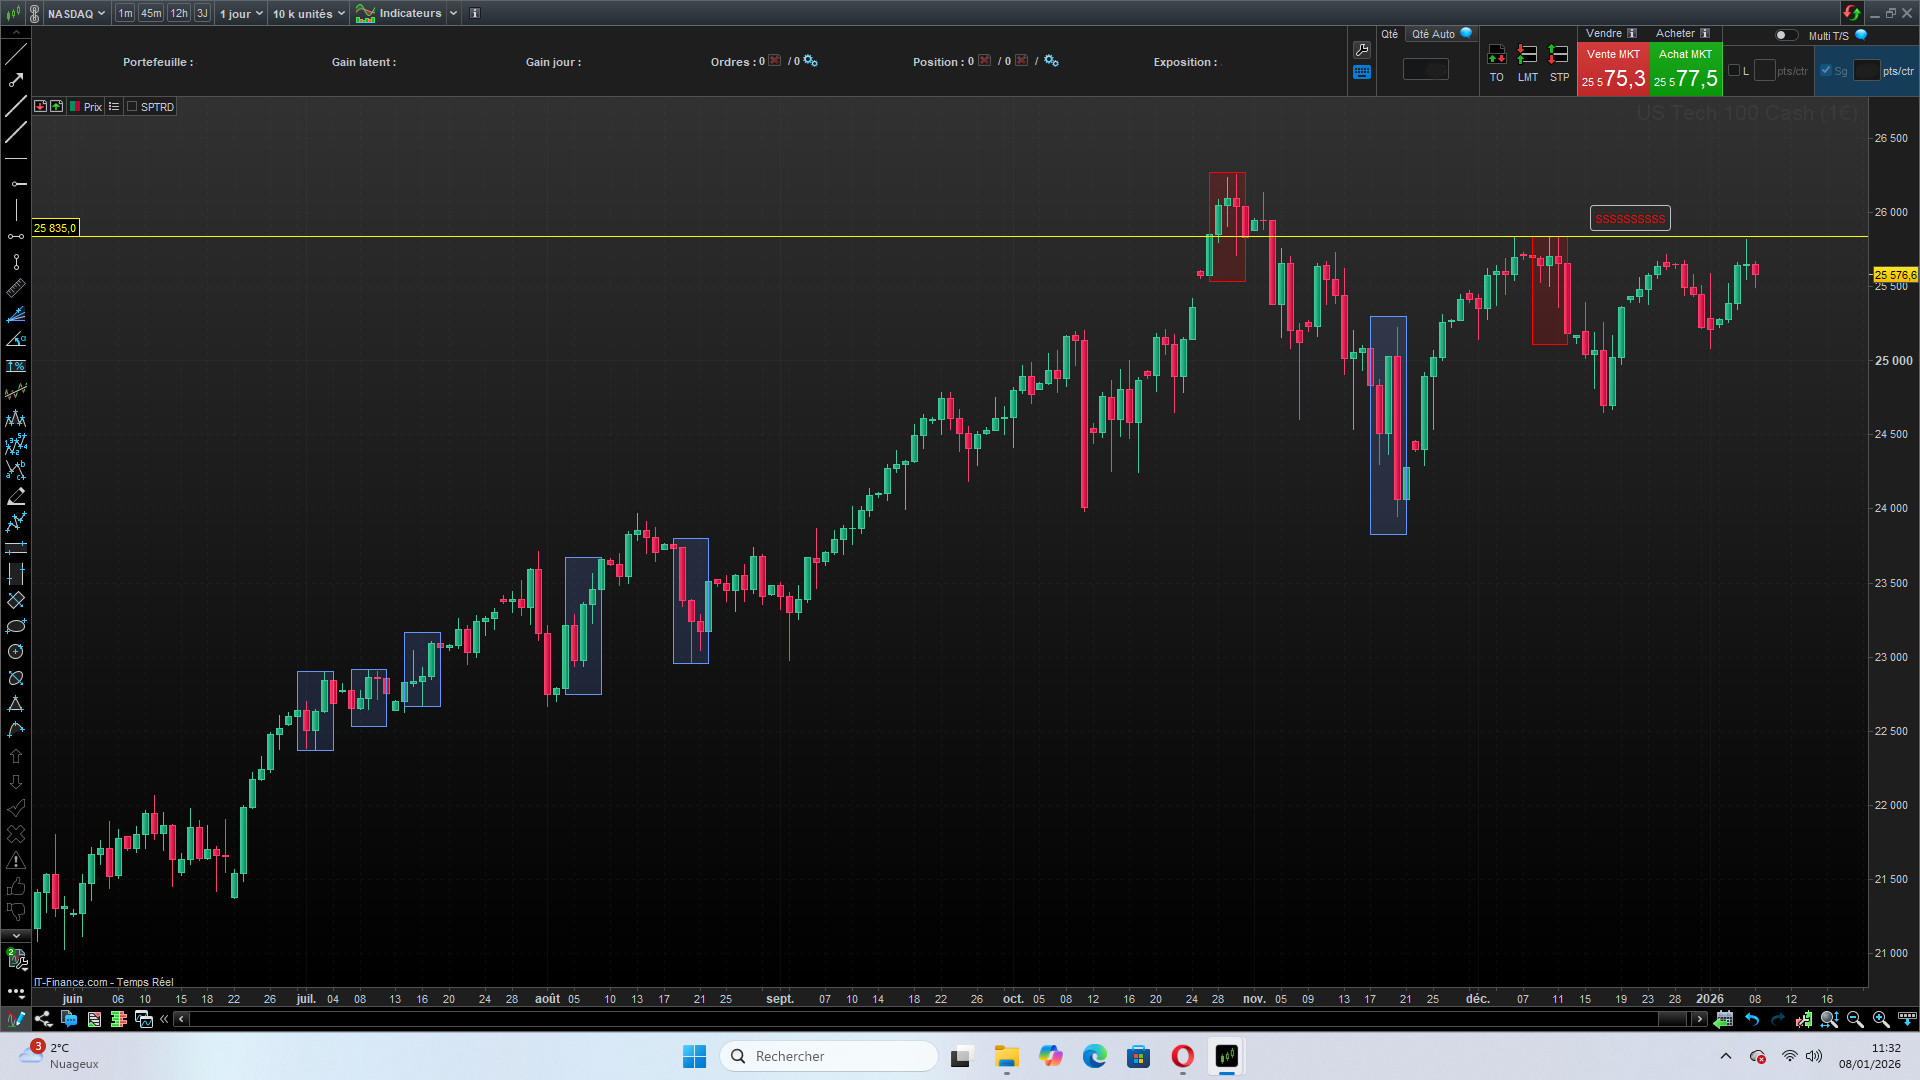Click the Prix label button
This screenshot has width=1920, height=1080.
coord(93,107)
